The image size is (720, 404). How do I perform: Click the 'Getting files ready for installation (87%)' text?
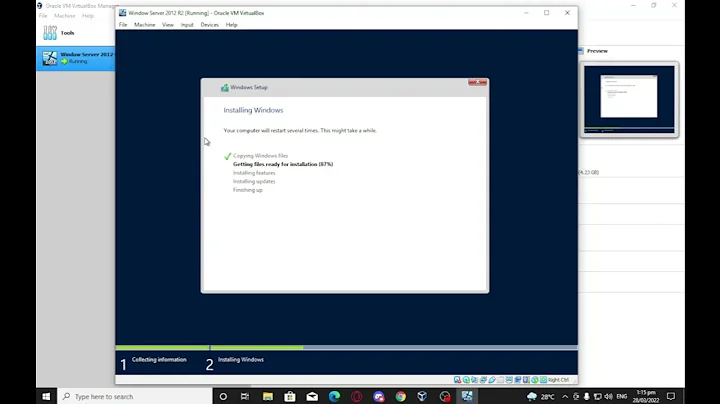[283, 164]
